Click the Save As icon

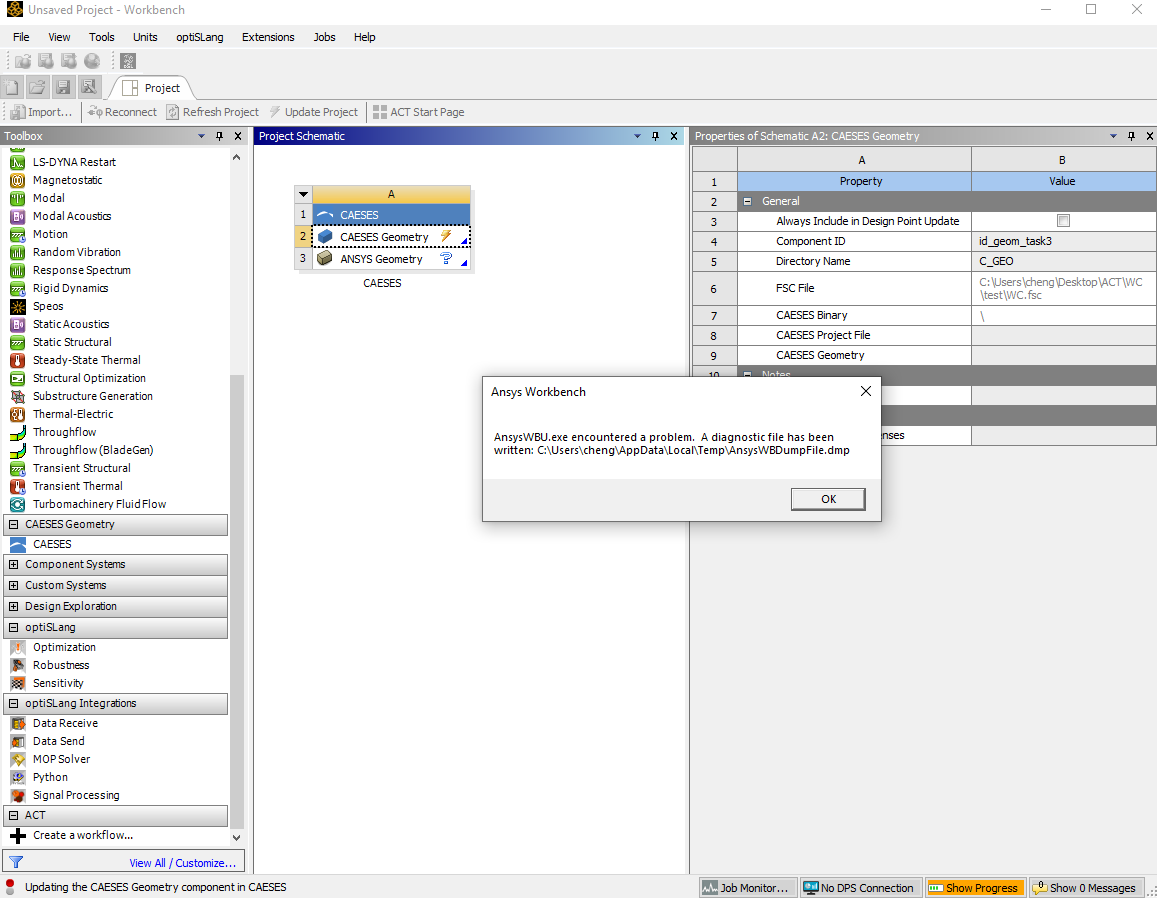pyautogui.click(x=89, y=88)
